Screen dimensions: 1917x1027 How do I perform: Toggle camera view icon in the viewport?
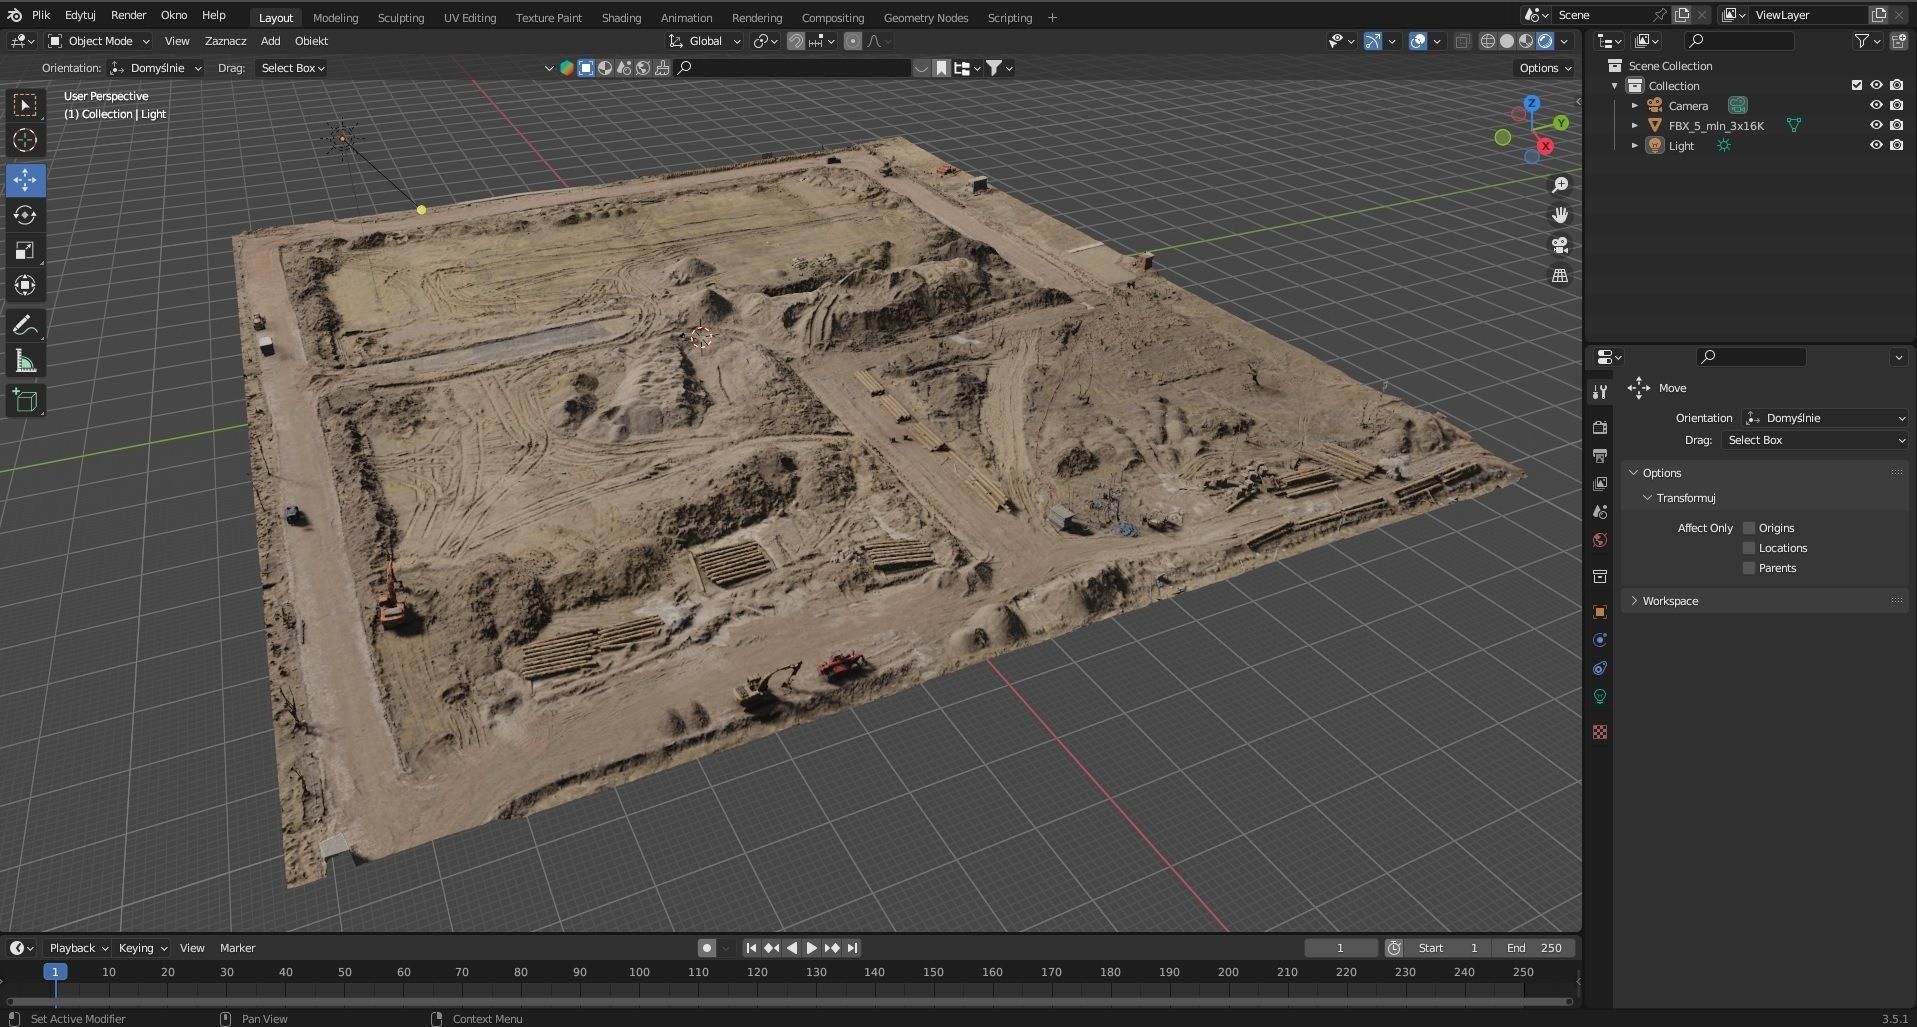tap(1560, 245)
